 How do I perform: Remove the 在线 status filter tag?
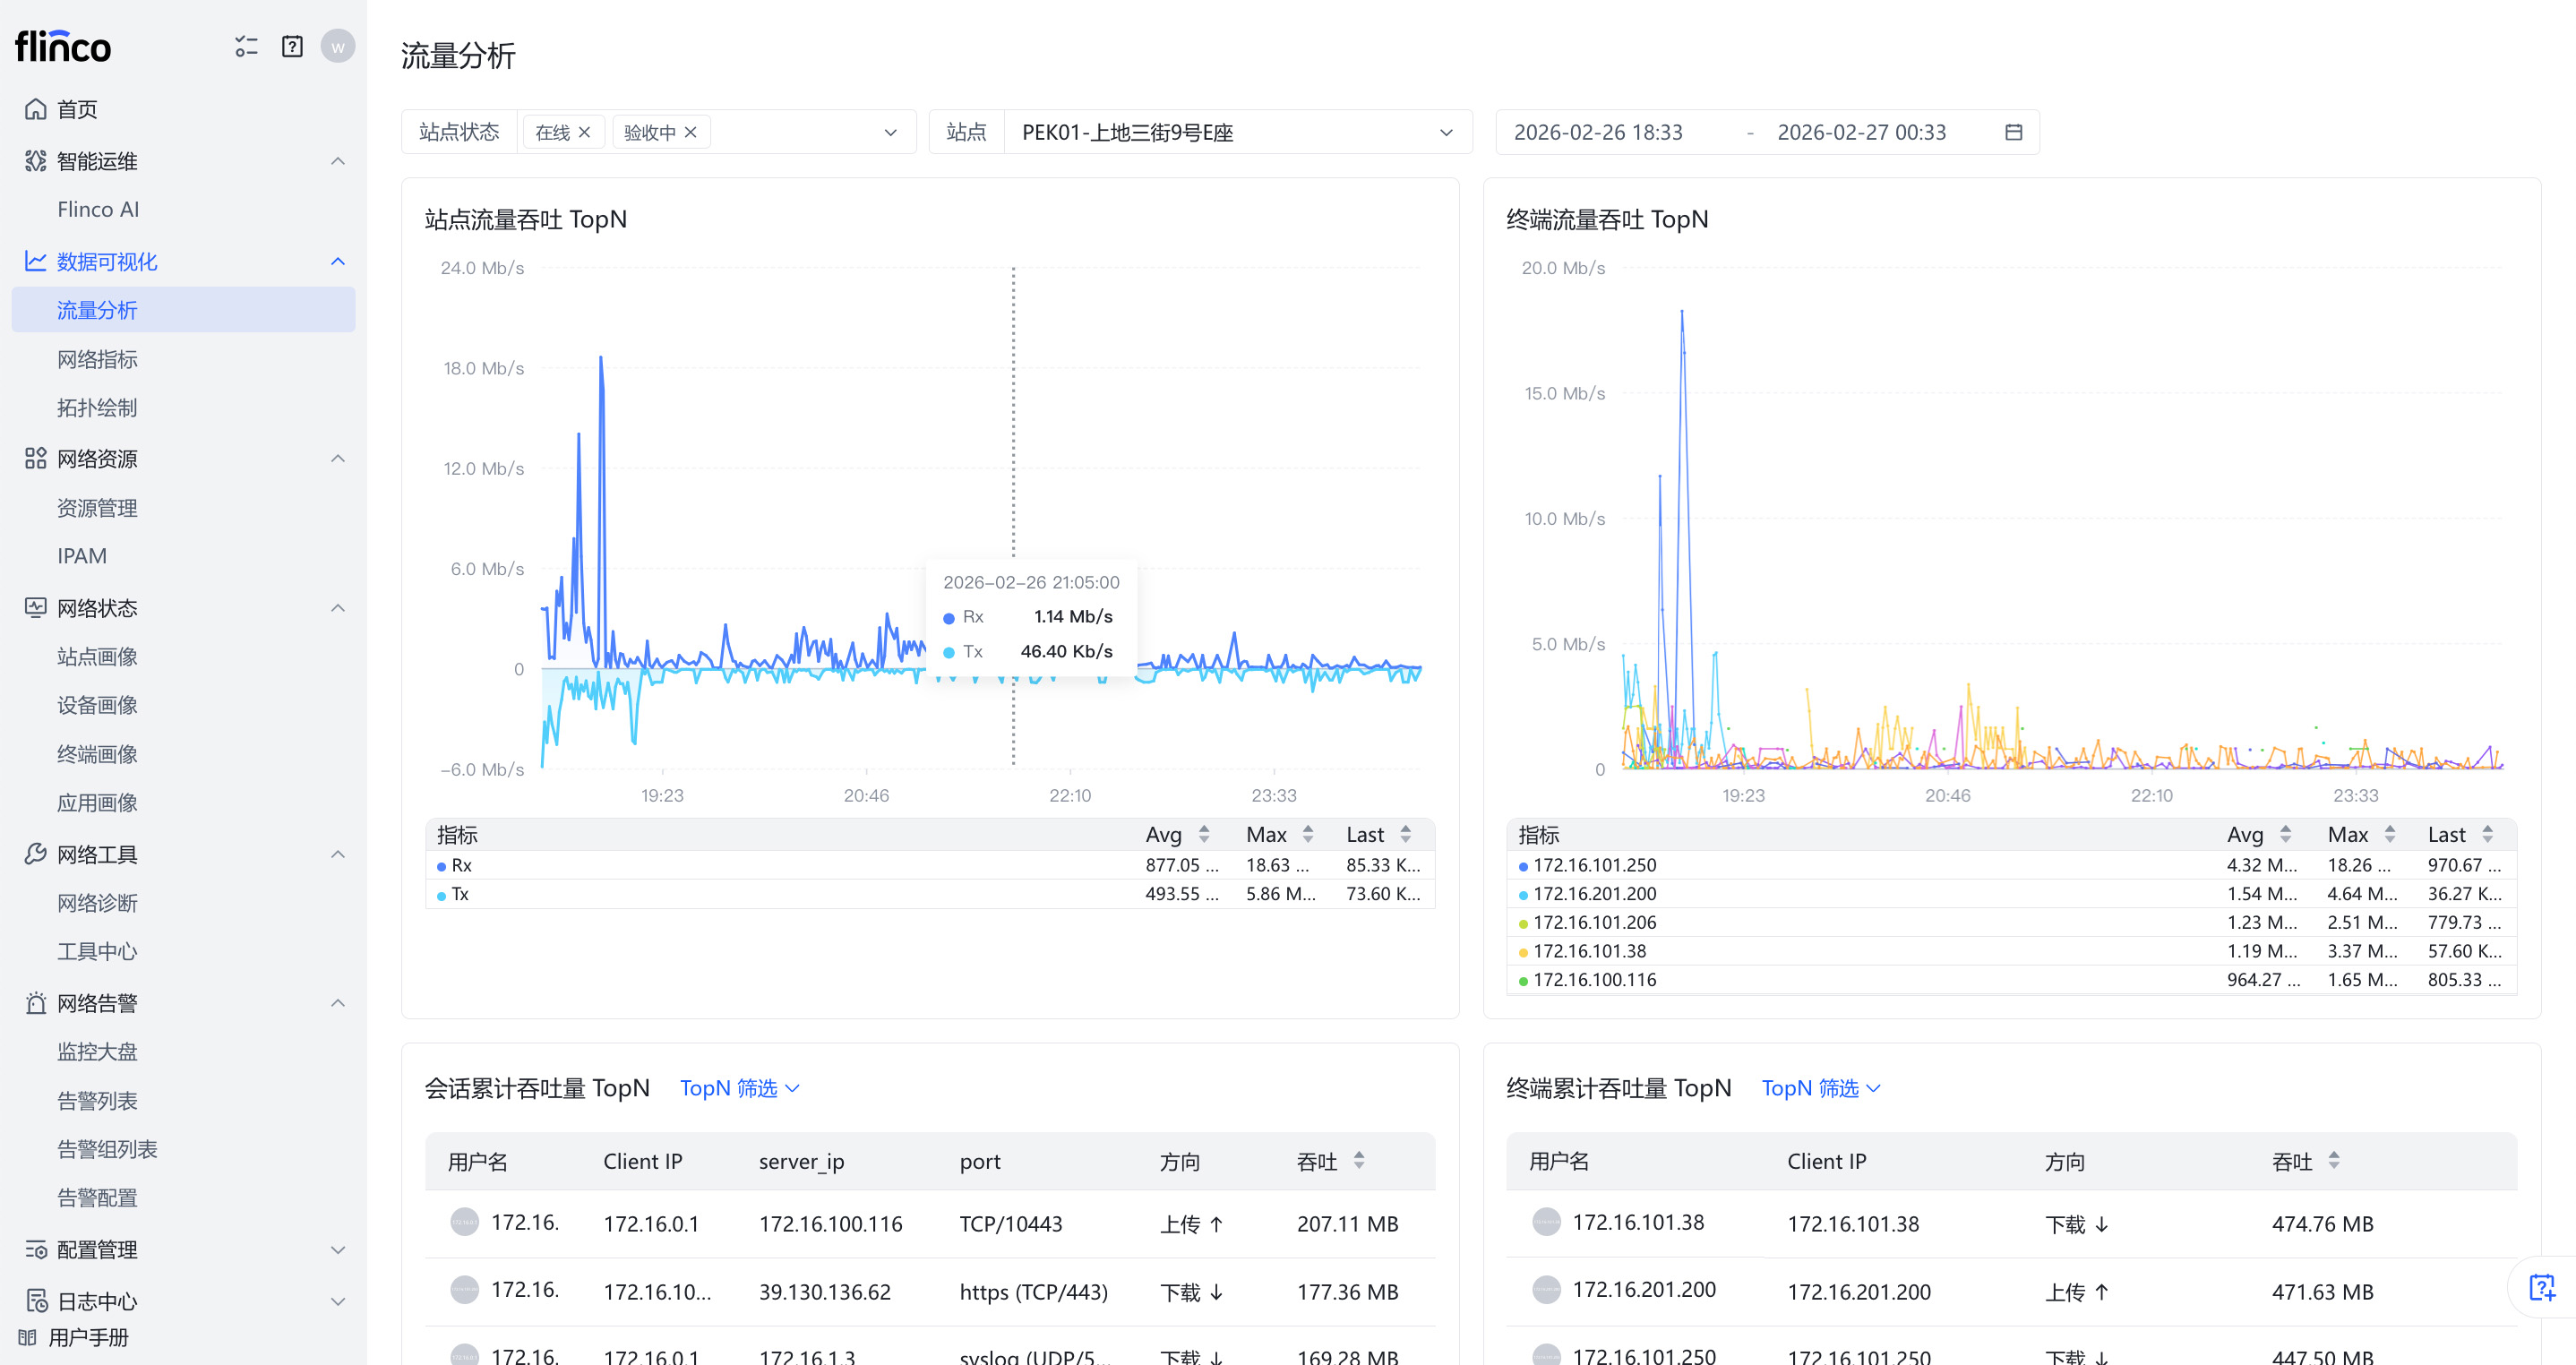(x=585, y=132)
